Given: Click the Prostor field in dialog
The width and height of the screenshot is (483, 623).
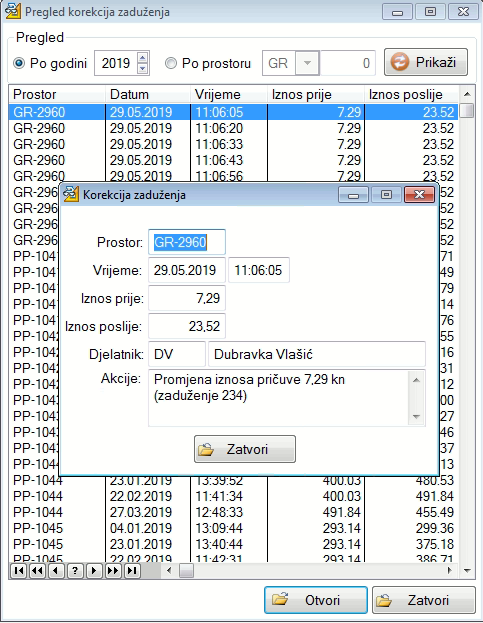Looking at the screenshot, I should pos(187,242).
